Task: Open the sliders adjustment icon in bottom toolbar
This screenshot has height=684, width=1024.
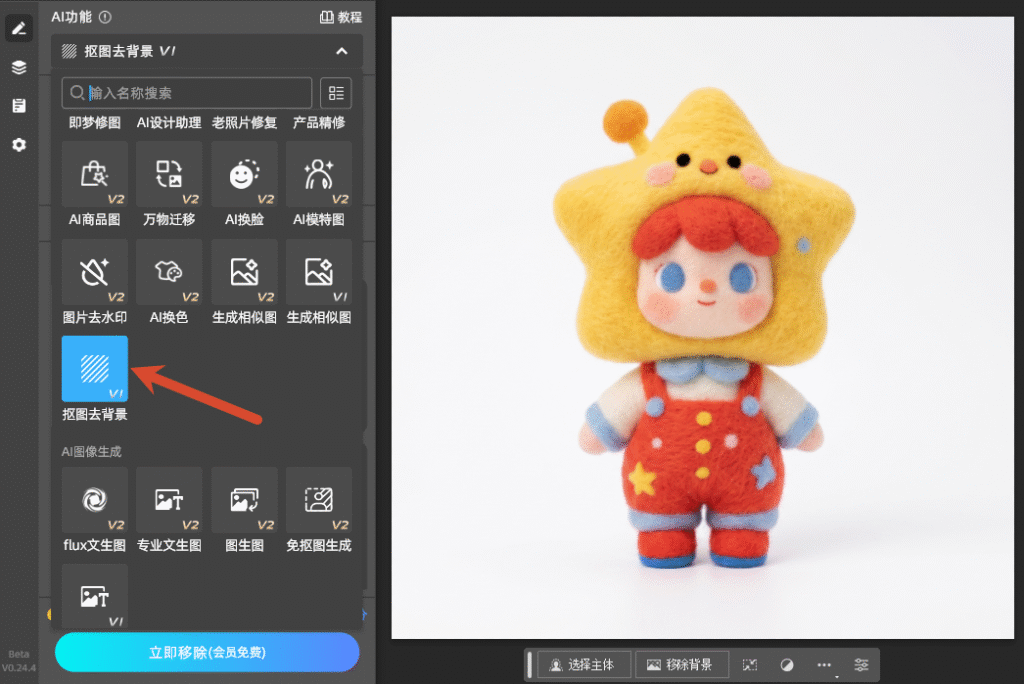Action: (x=861, y=665)
